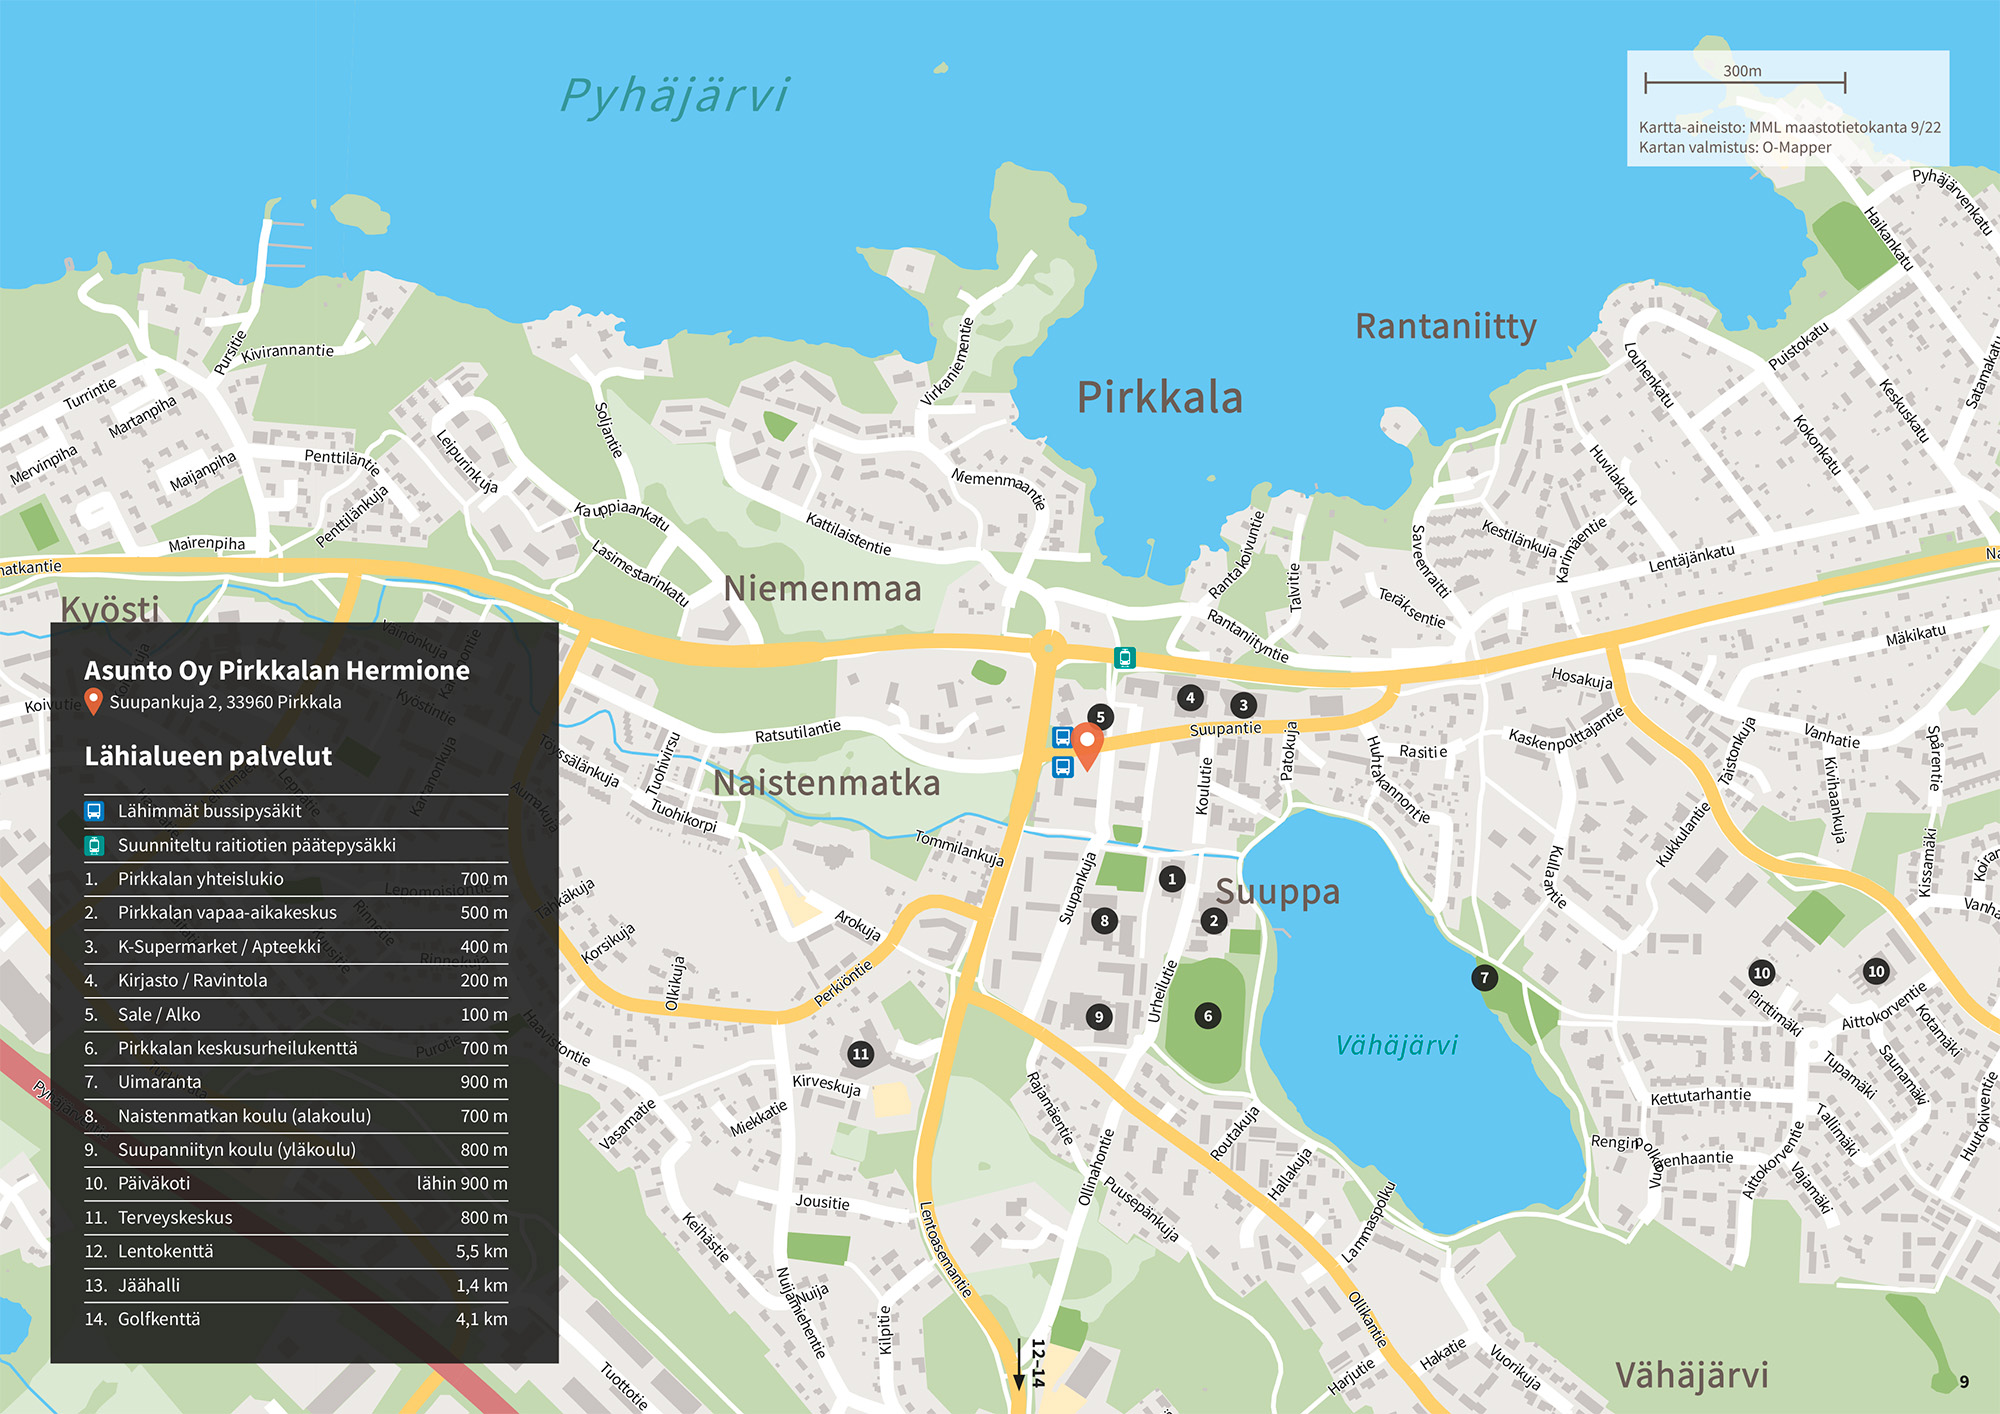Click the Pyhäjärvi lake label

click(675, 96)
